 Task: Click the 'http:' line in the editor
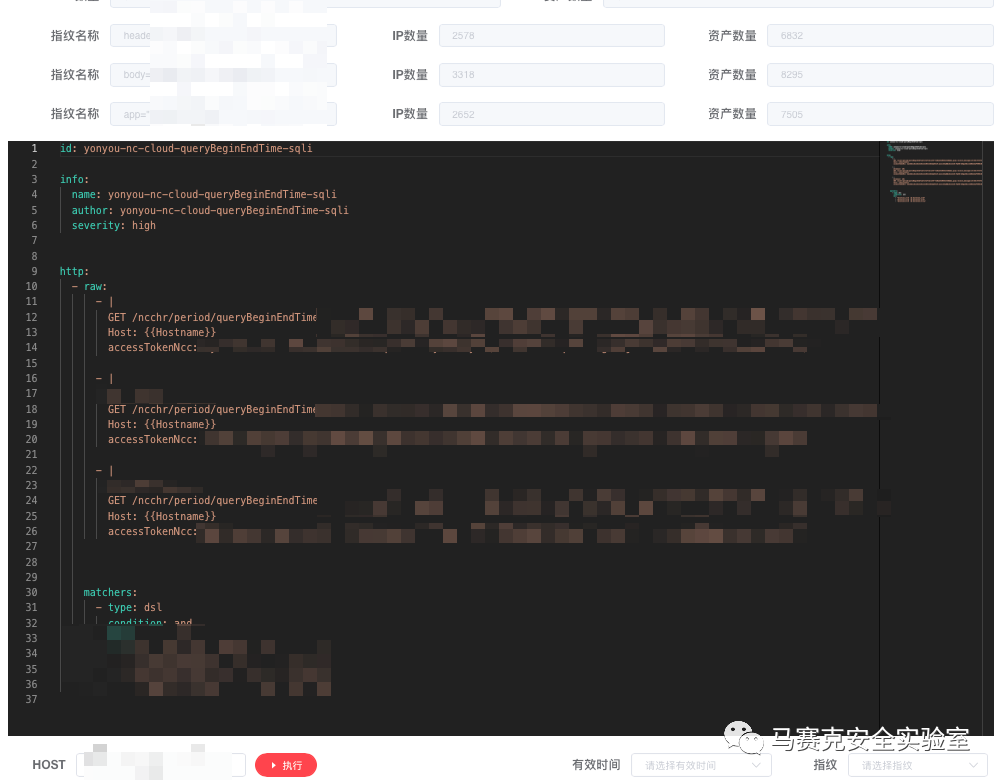74,271
